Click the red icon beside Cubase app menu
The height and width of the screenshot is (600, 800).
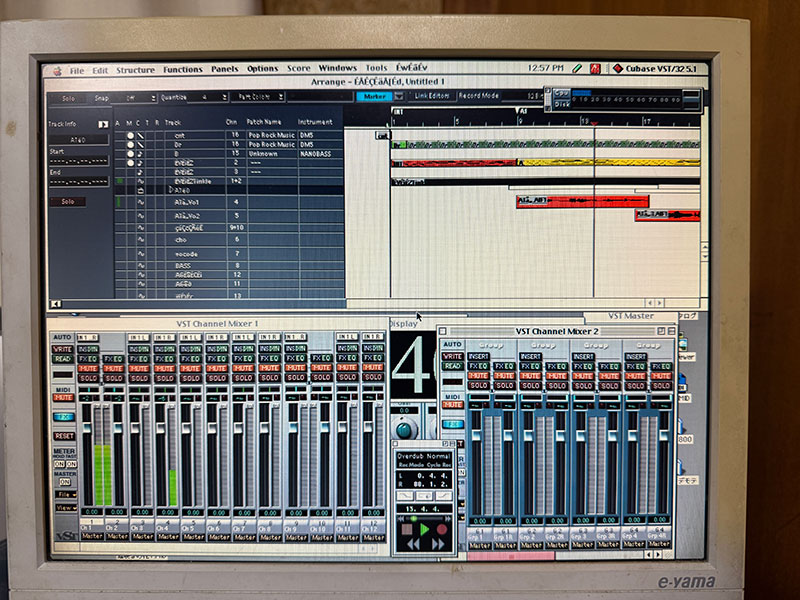595,68
